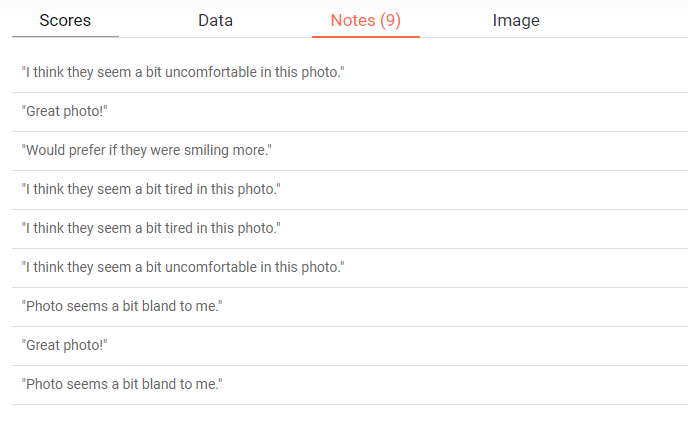
Task: Select the first "Great photo!" note
Action: 64,112
